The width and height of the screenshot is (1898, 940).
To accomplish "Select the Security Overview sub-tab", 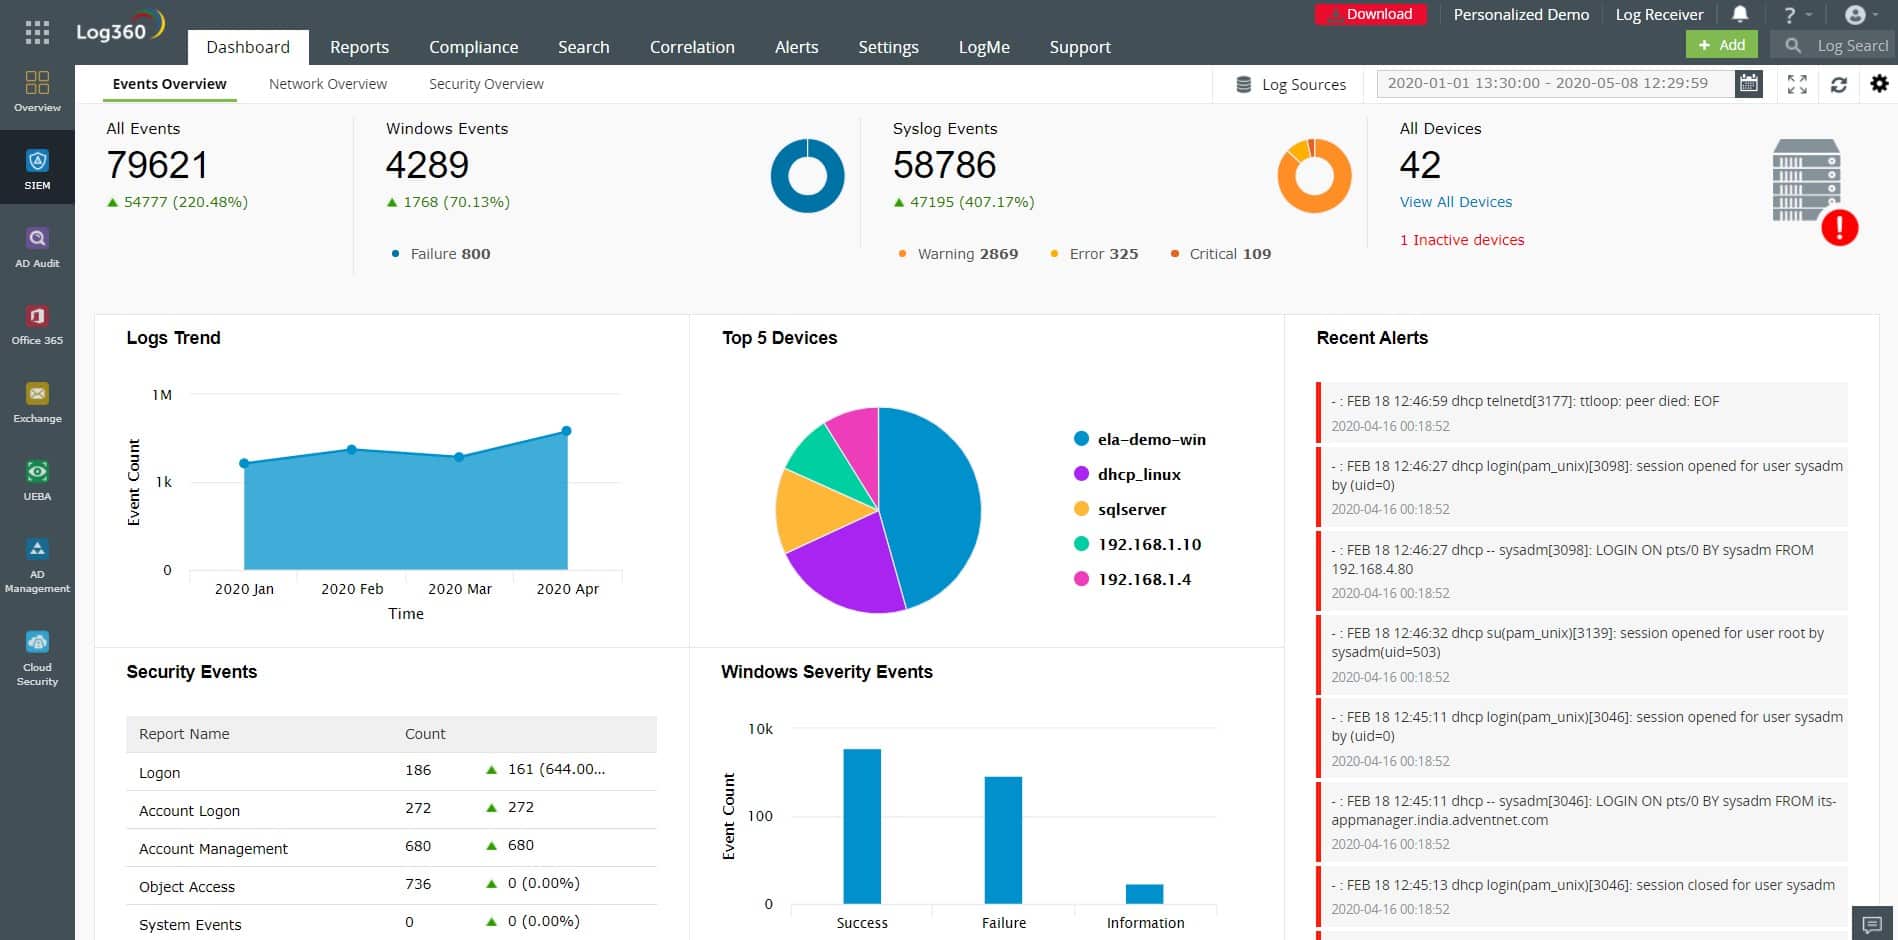I will [x=486, y=84].
